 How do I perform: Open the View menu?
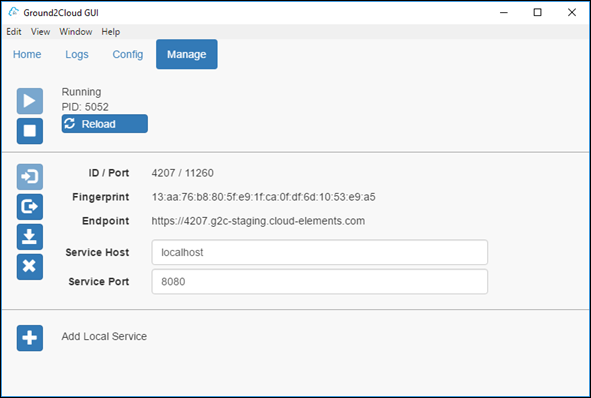coord(40,32)
